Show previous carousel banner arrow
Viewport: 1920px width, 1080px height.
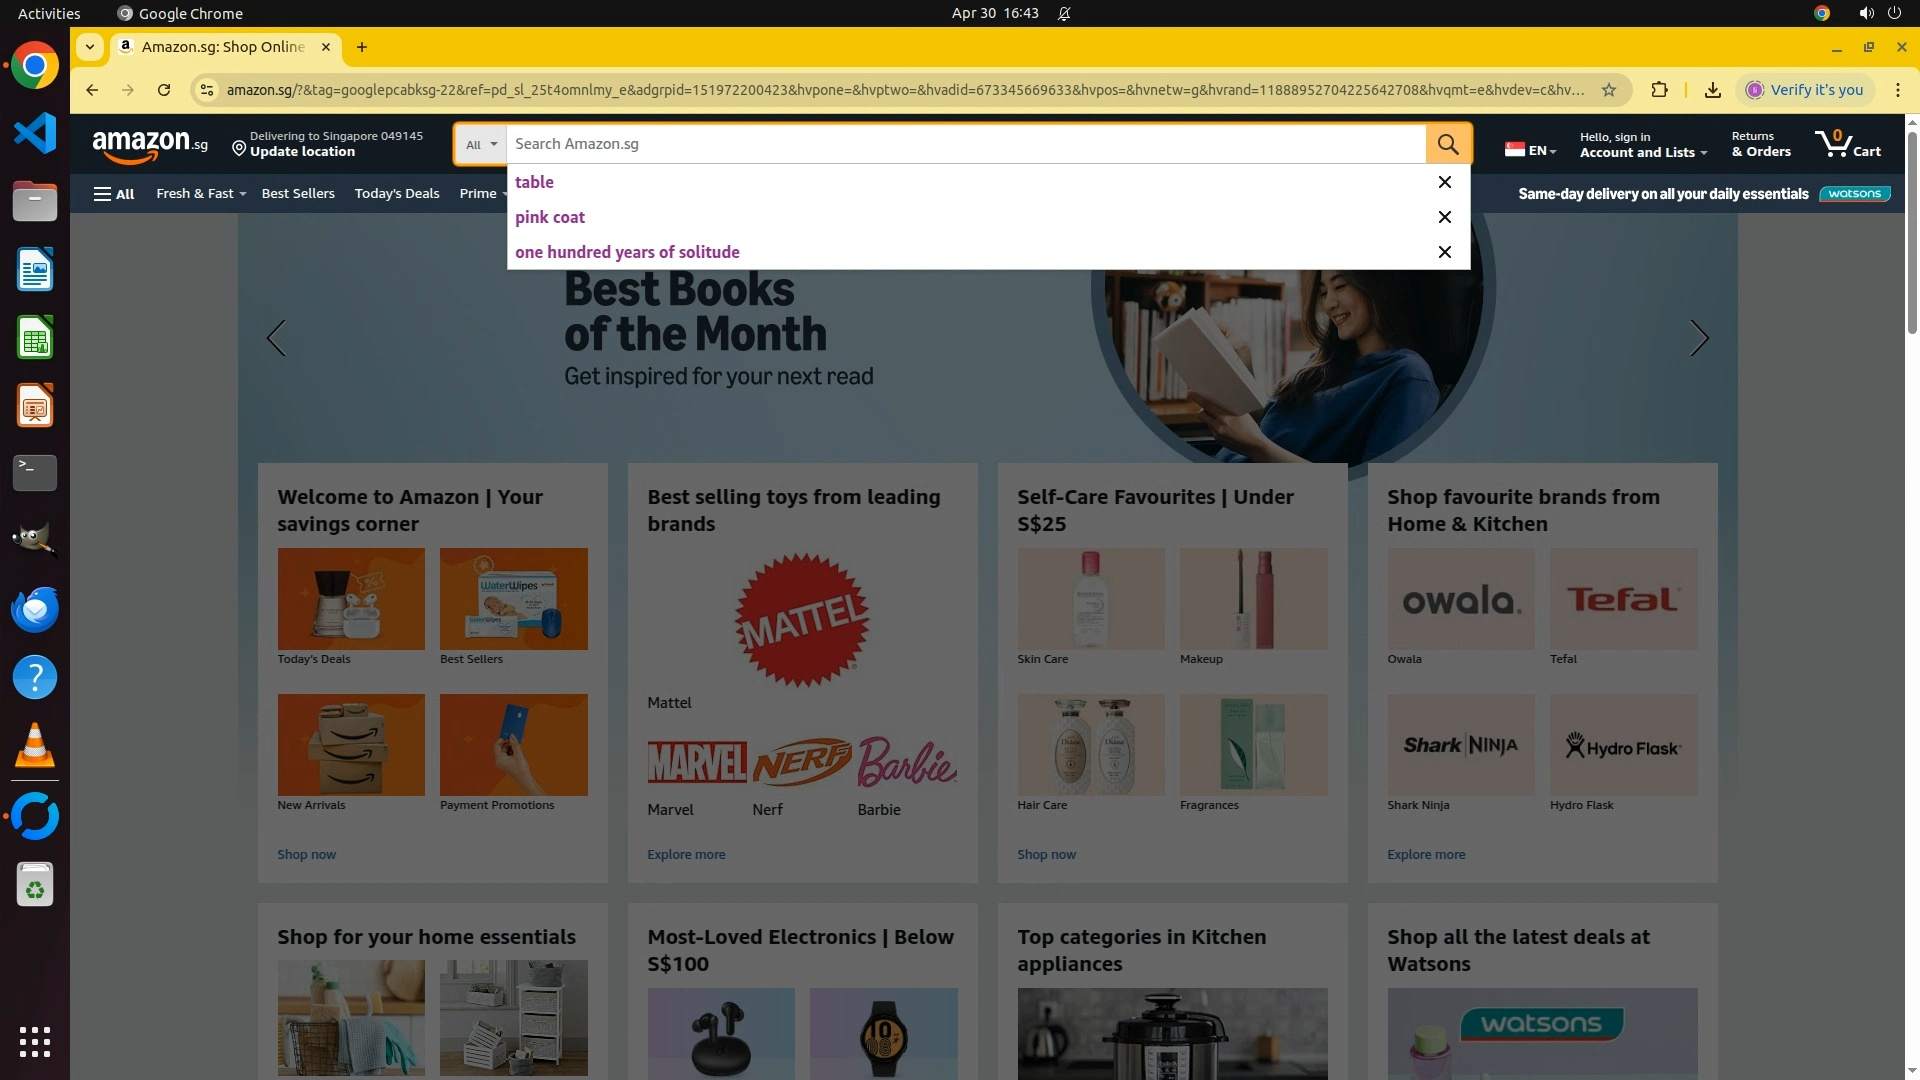pos(276,338)
